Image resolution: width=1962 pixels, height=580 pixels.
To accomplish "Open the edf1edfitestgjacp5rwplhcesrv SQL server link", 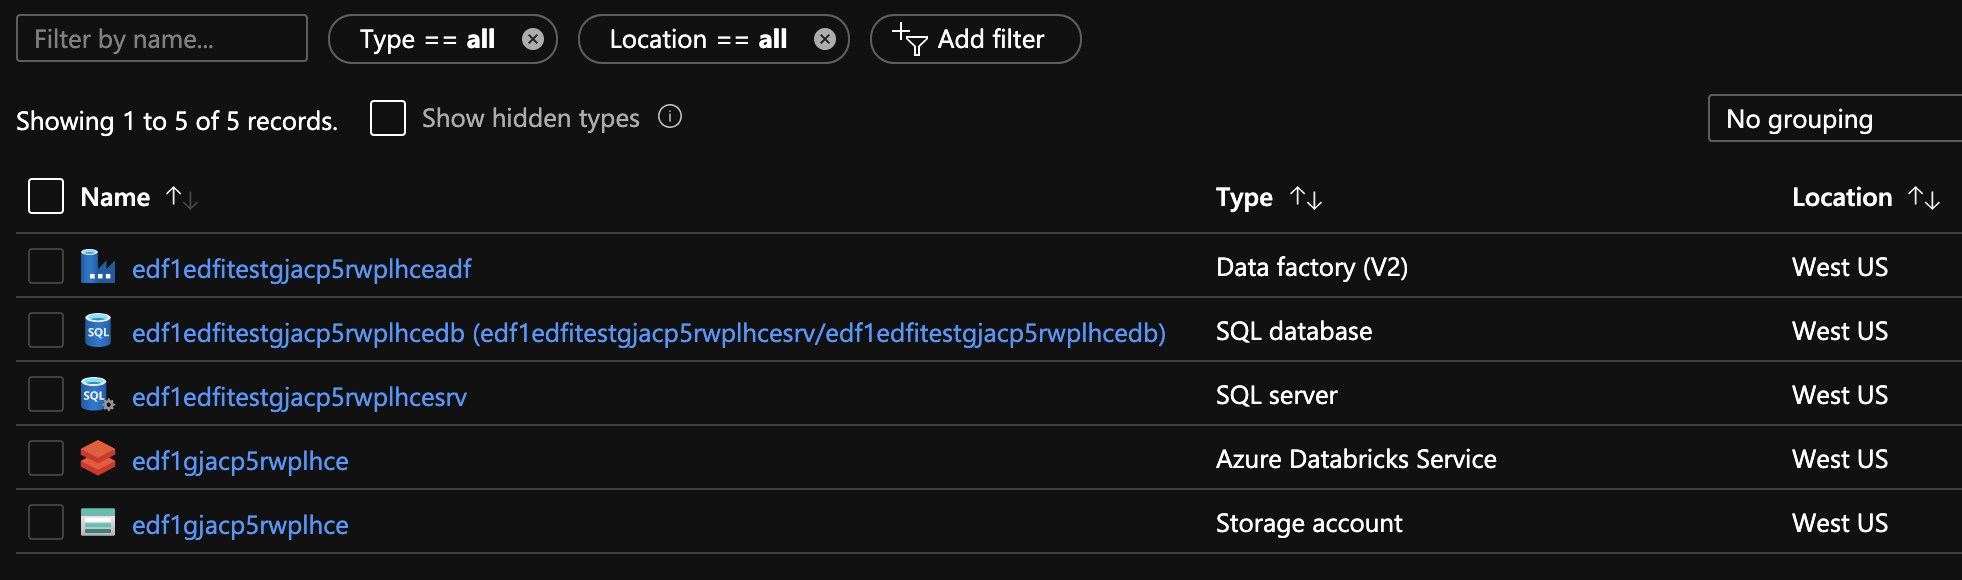I will pyautogui.click(x=299, y=397).
